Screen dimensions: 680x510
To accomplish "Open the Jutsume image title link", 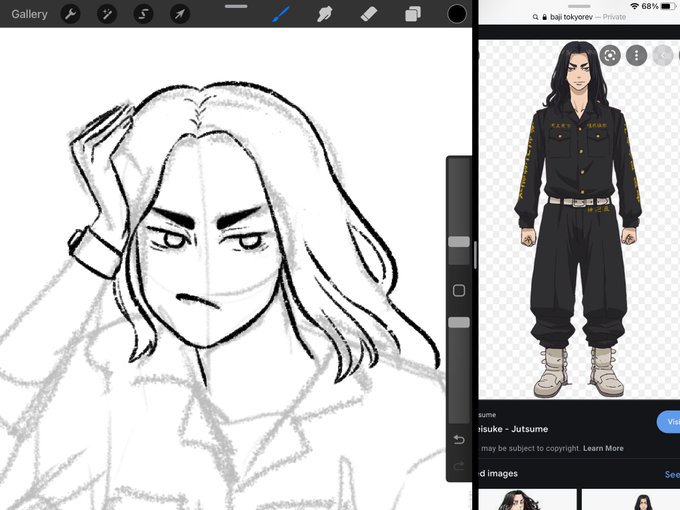I will point(513,429).
